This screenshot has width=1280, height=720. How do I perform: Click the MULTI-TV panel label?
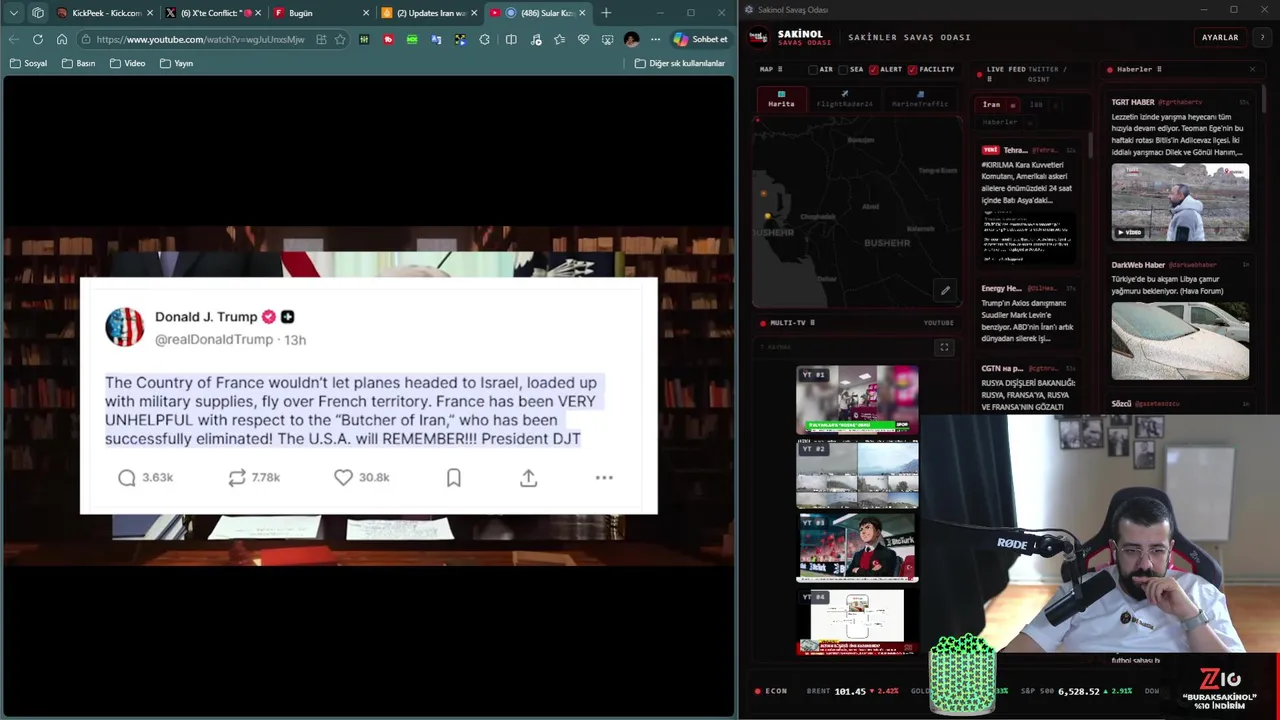coord(788,323)
